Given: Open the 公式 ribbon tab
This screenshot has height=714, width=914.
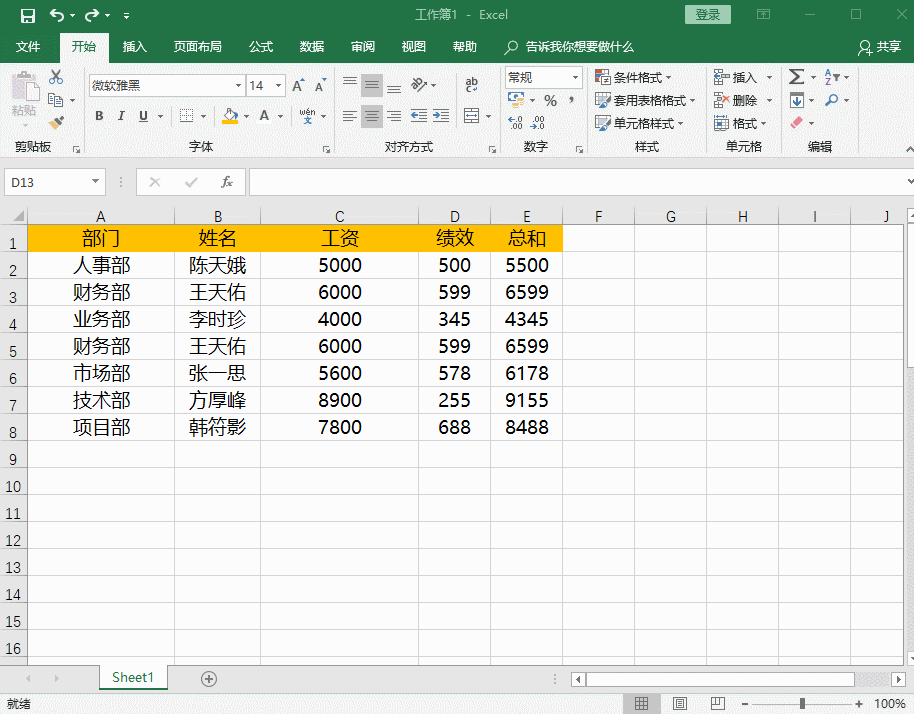Looking at the screenshot, I should [260, 46].
